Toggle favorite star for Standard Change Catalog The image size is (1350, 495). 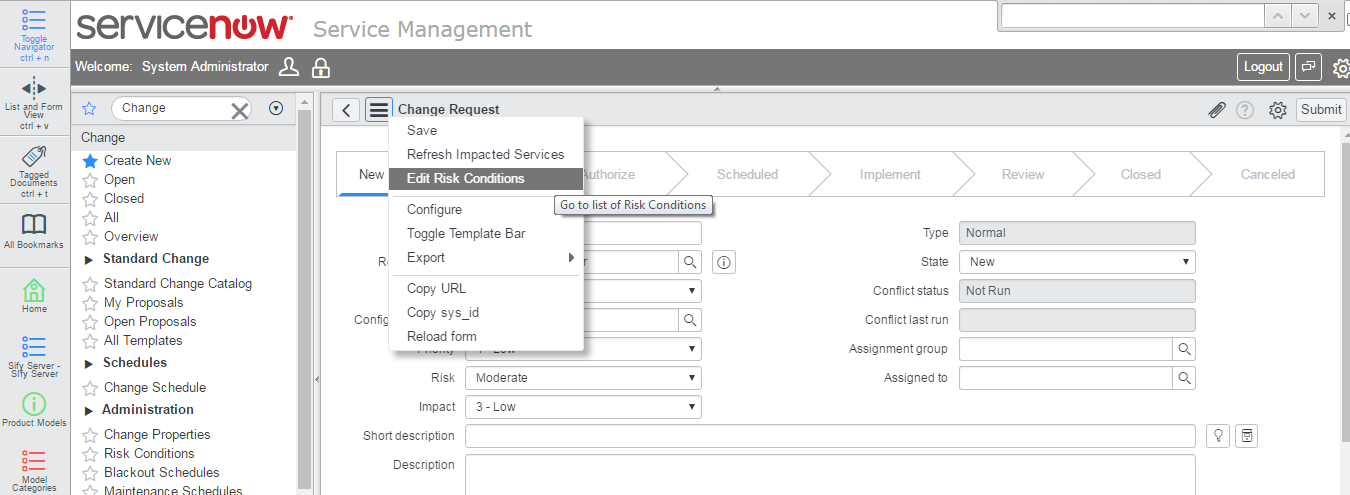coord(90,284)
